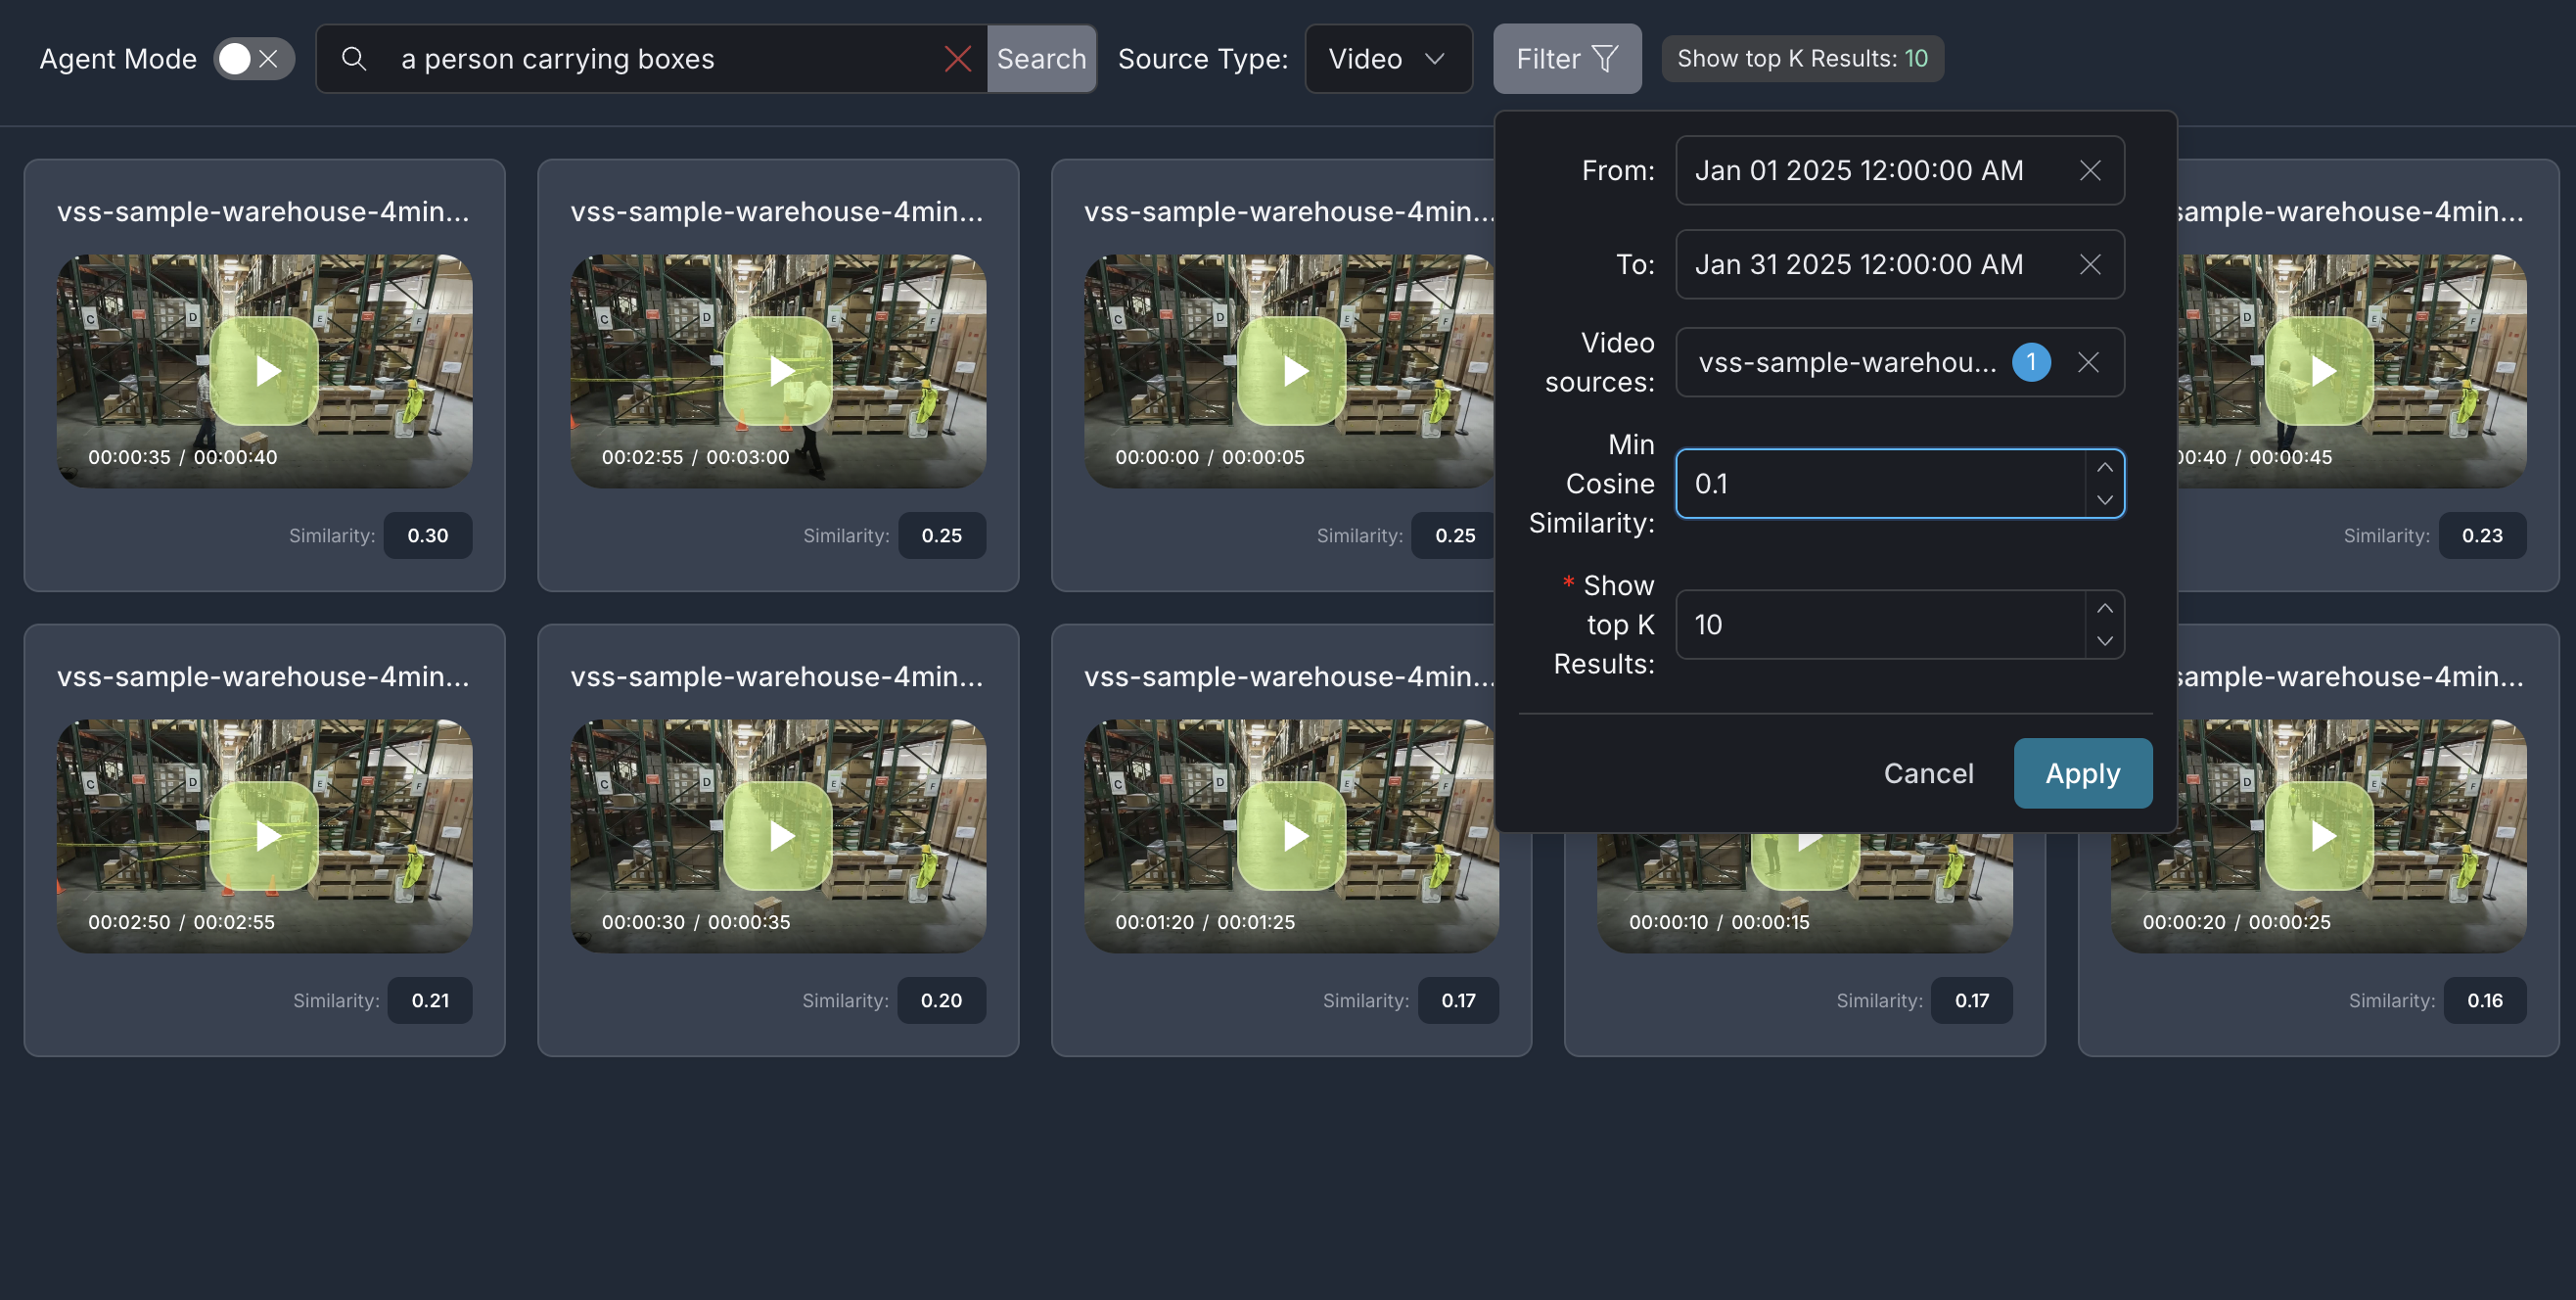Decrease Show top K Results with down arrow
Viewport: 2576px width, 1300px height.
pos(2106,641)
